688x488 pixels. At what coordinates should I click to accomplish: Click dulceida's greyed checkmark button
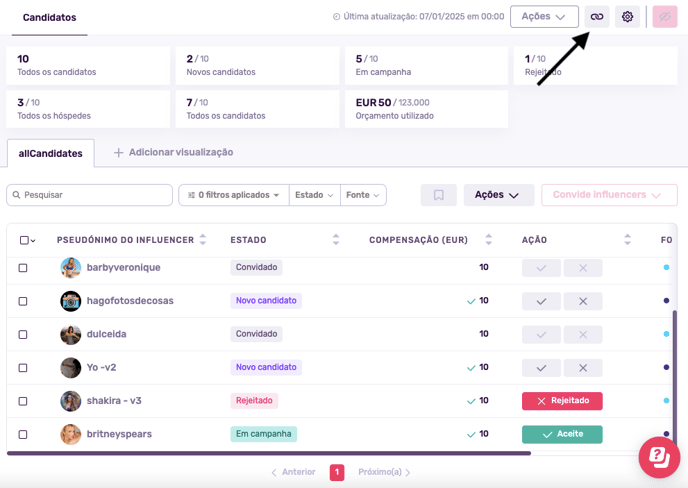click(x=541, y=335)
